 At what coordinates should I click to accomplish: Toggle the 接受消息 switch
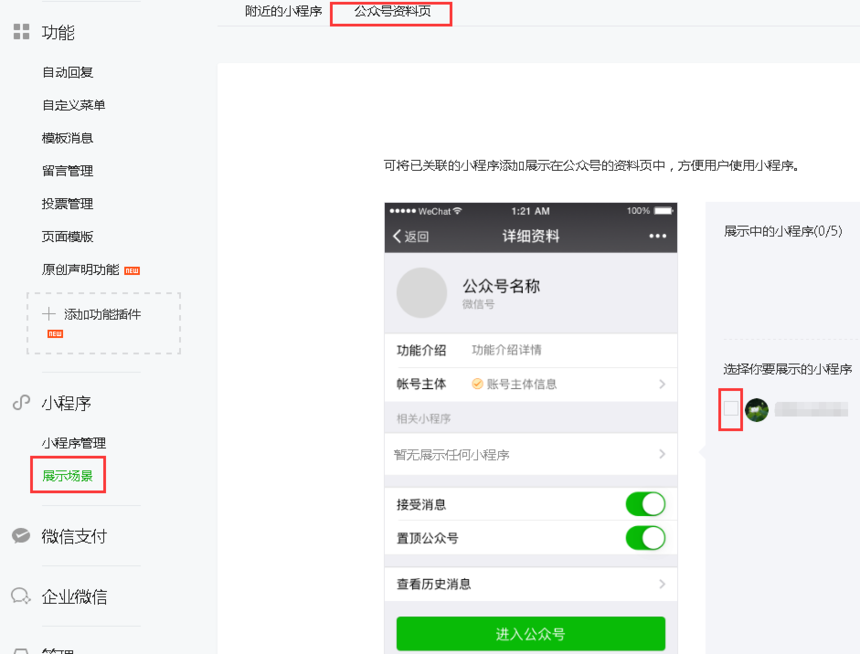point(646,504)
